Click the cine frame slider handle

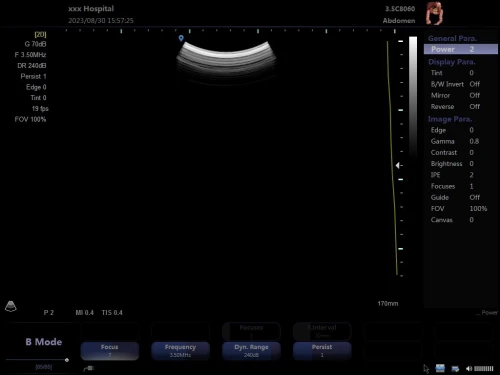[67, 360]
